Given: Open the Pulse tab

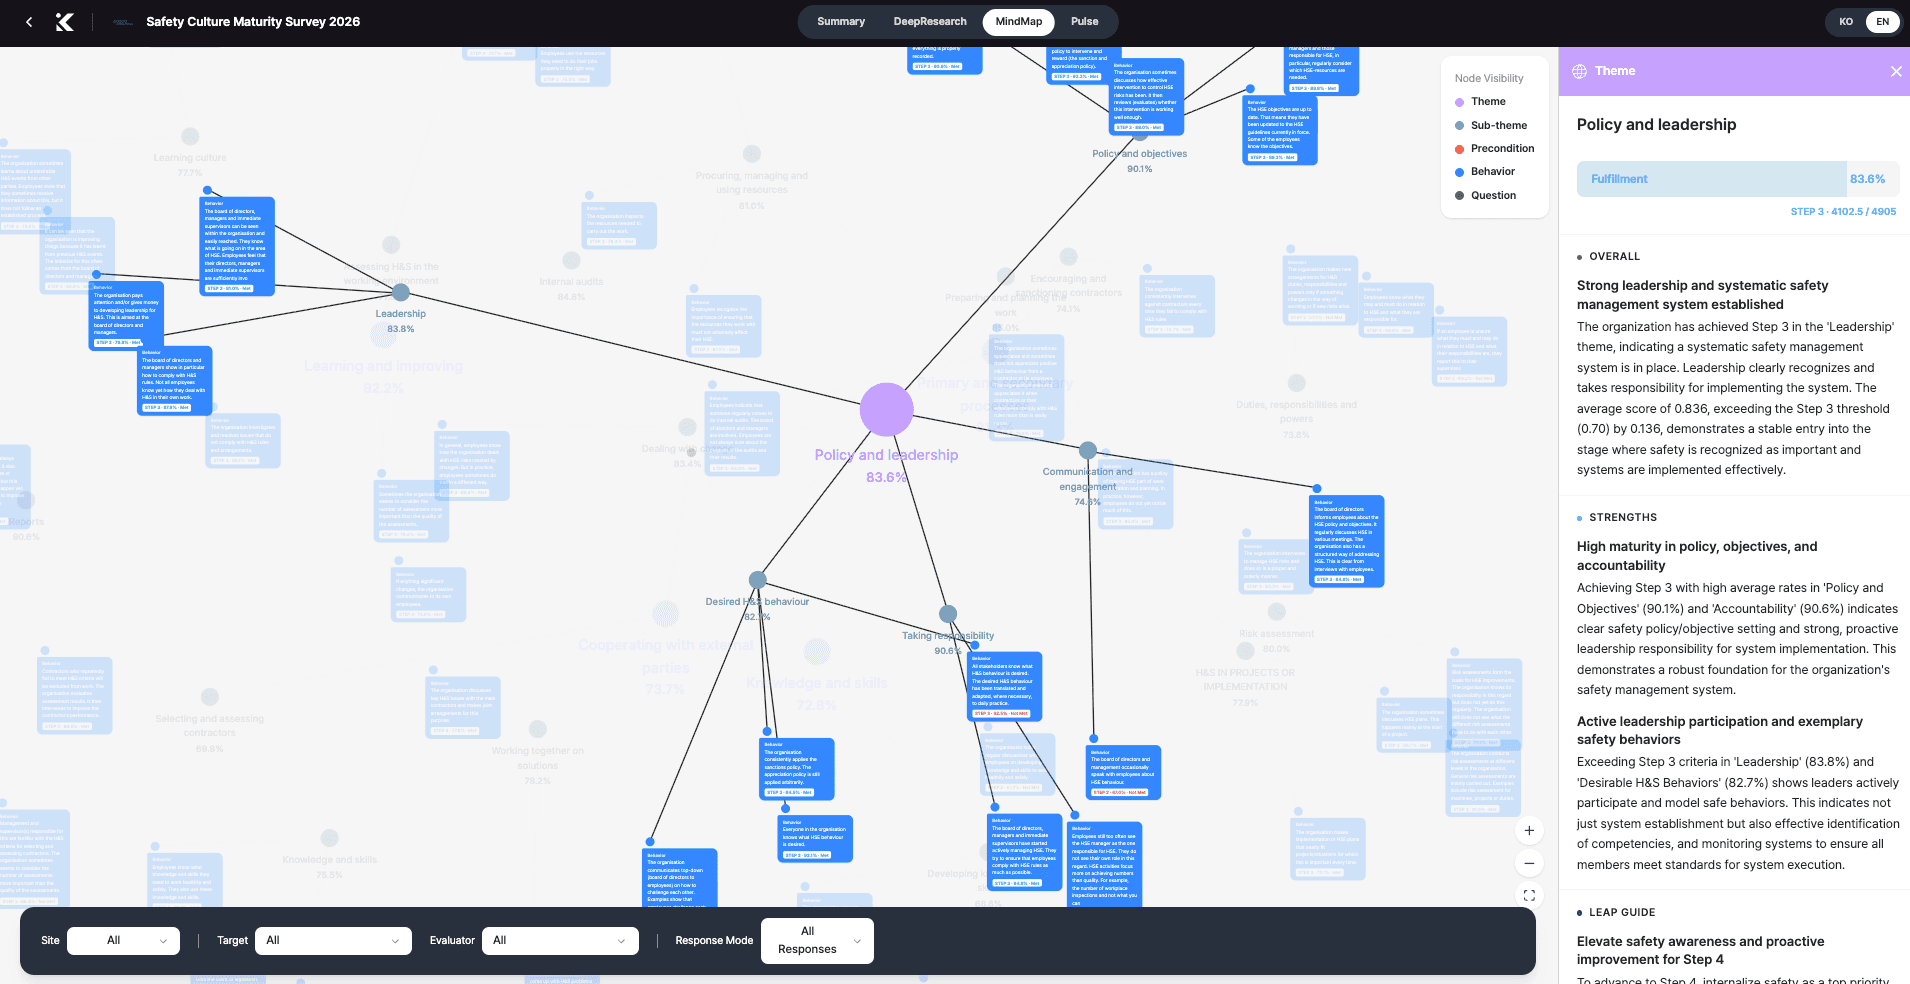Looking at the screenshot, I should point(1085,22).
